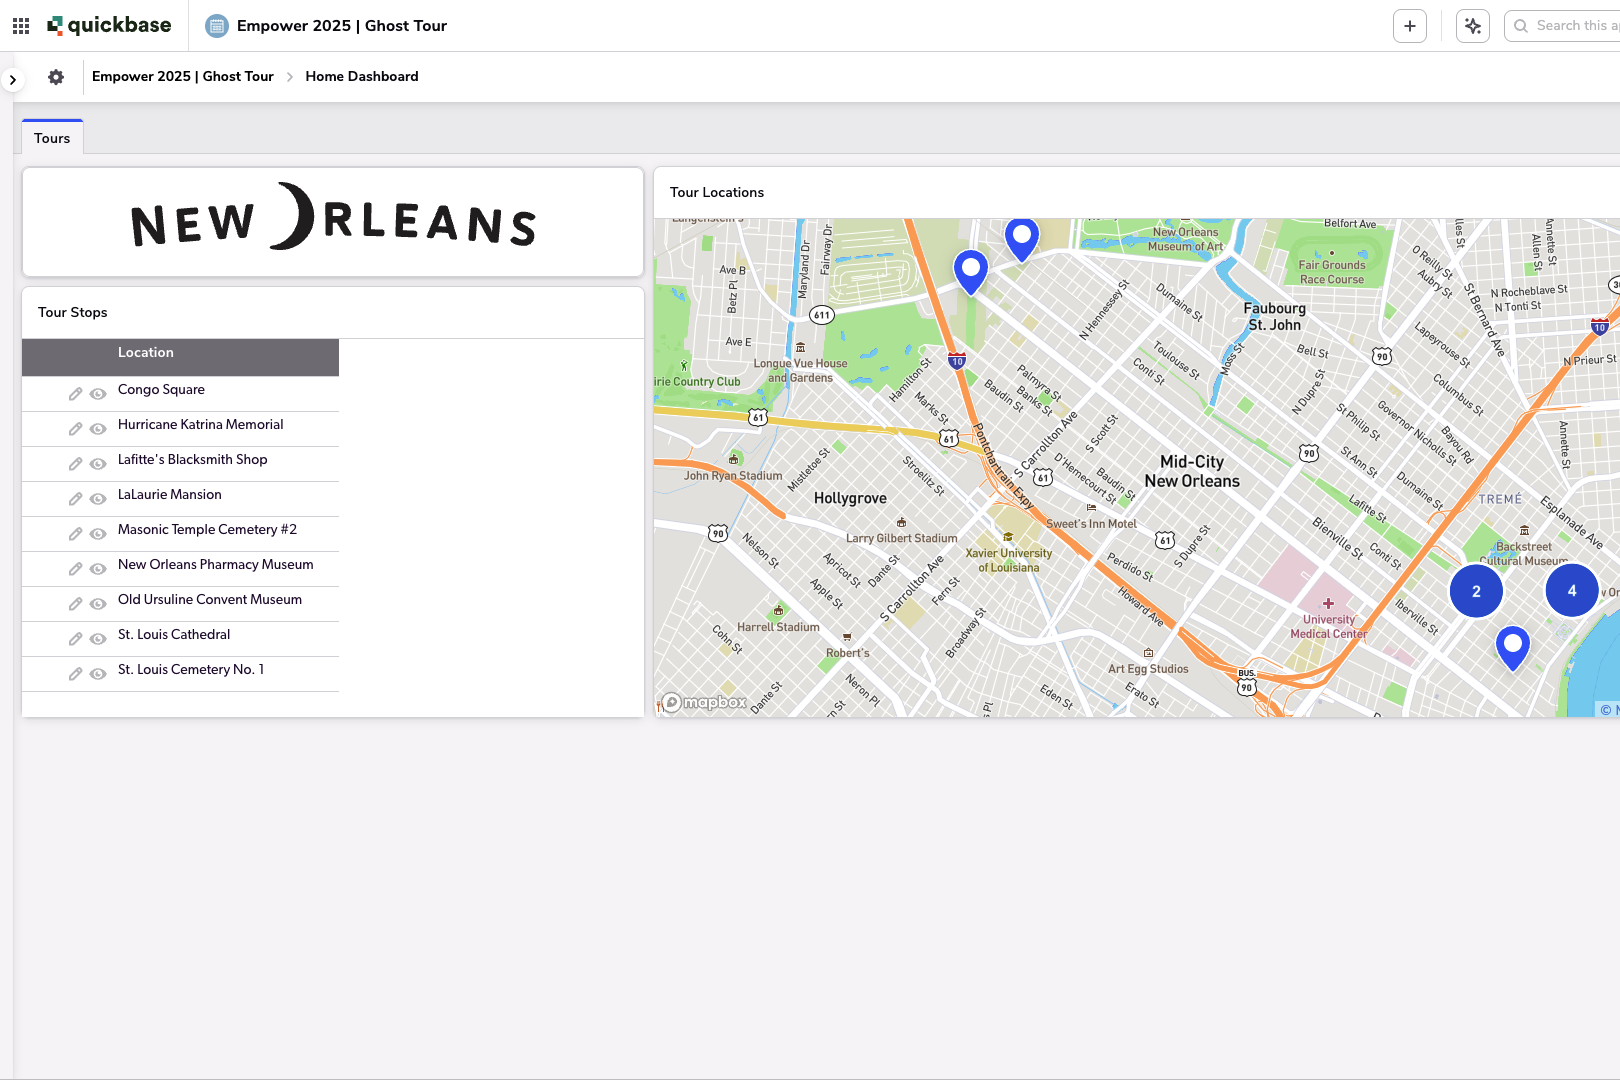
Task: Click the plus create-new button
Action: pyautogui.click(x=1410, y=26)
